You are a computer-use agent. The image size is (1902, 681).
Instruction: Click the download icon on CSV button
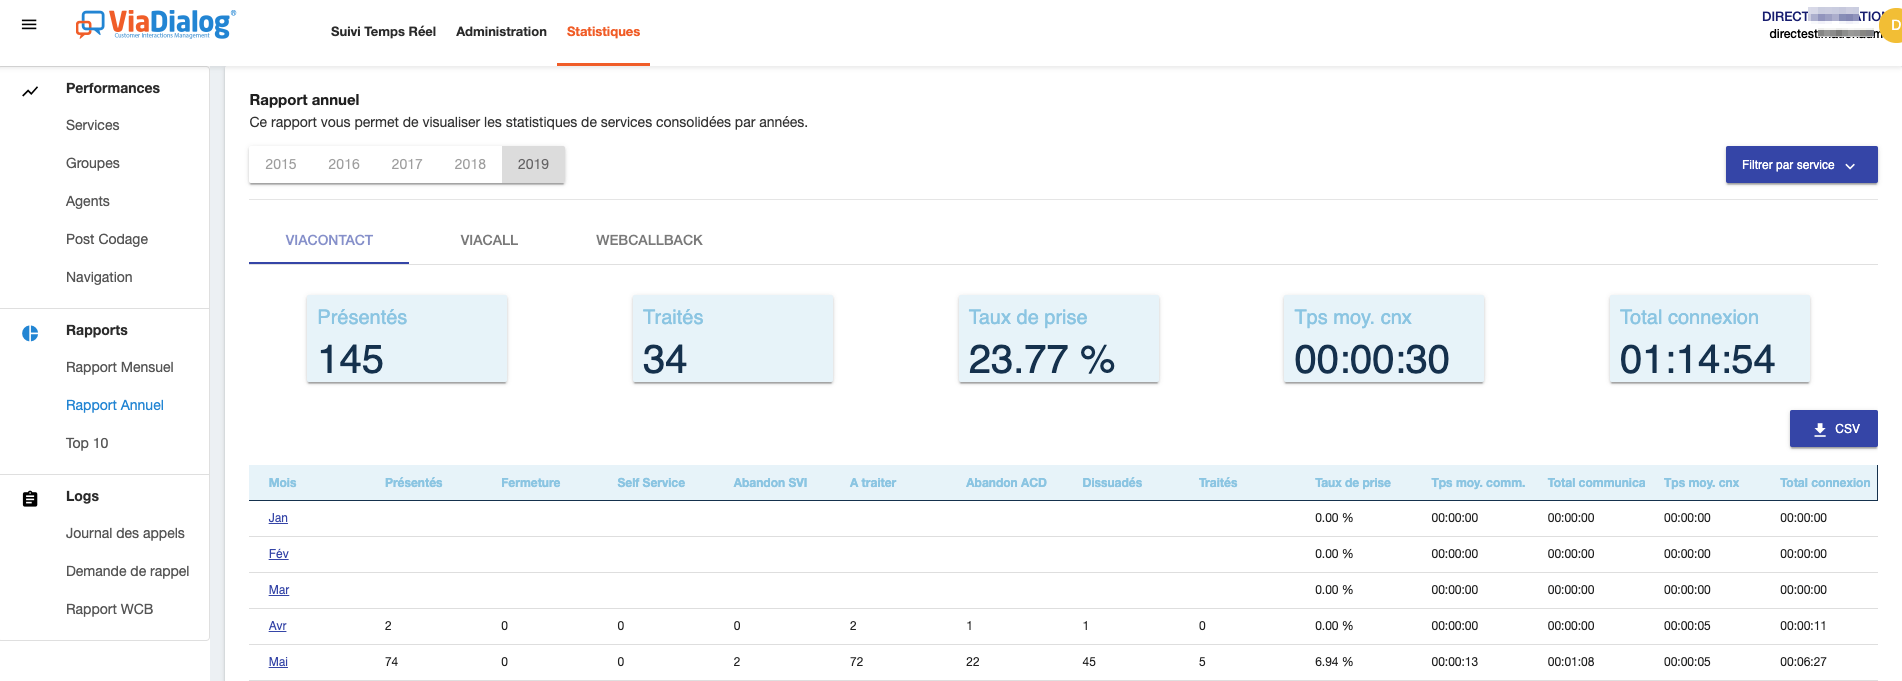coord(1820,429)
